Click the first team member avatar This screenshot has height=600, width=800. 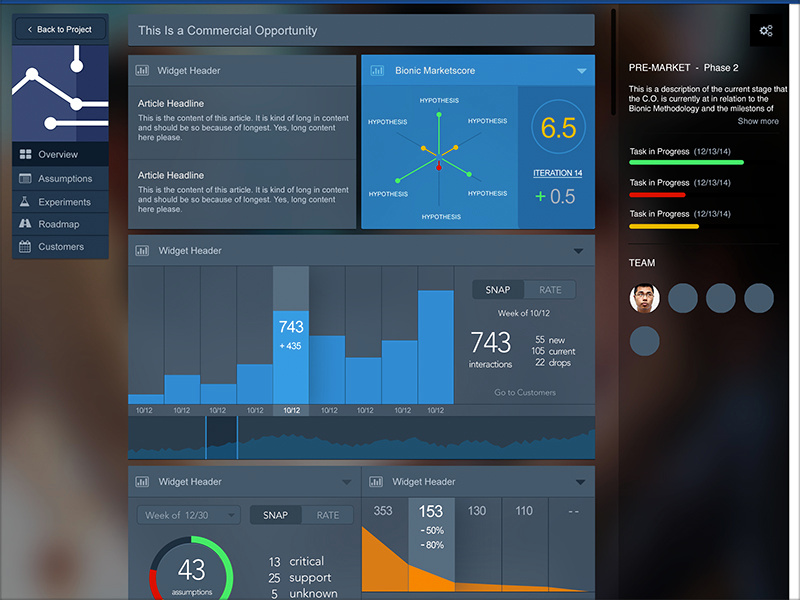point(643,297)
